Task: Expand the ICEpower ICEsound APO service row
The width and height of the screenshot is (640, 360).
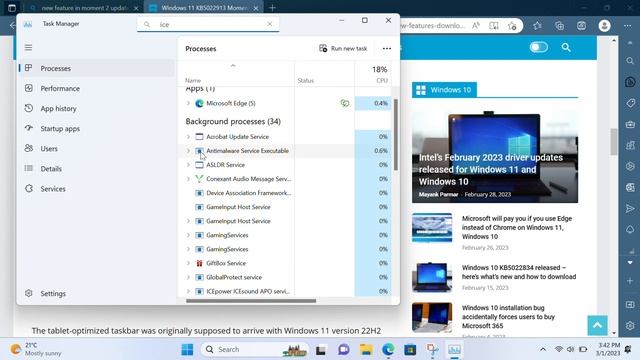Action: click(188, 291)
